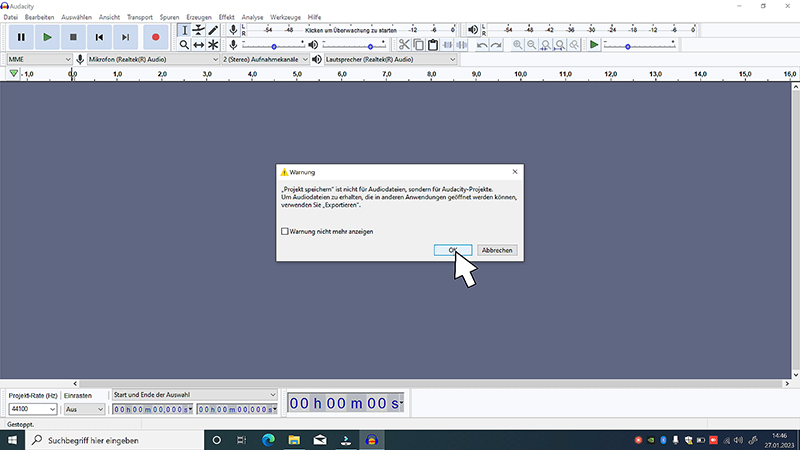Screen dimensions: 800x450
Task: Adjust the play-at-speed slider
Action: click(639, 45)
